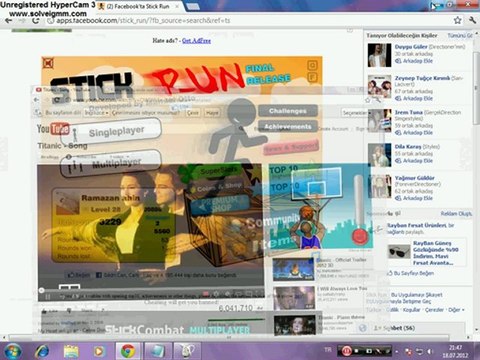Toggle the Stick Run sound mute icon

coord(48,63)
